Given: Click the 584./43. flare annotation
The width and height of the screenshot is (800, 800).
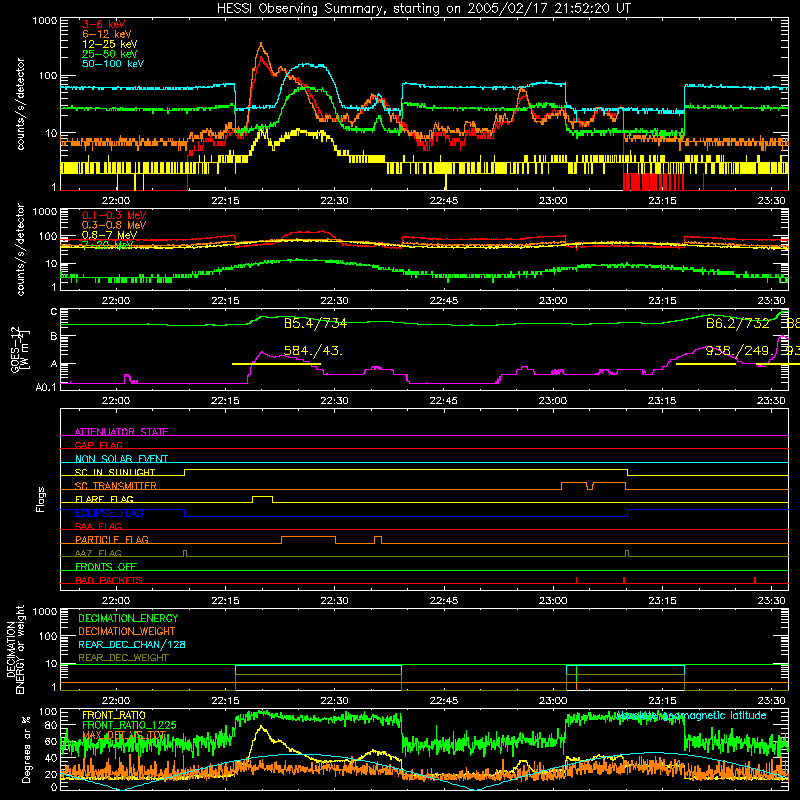Looking at the screenshot, I should point(313,351).
